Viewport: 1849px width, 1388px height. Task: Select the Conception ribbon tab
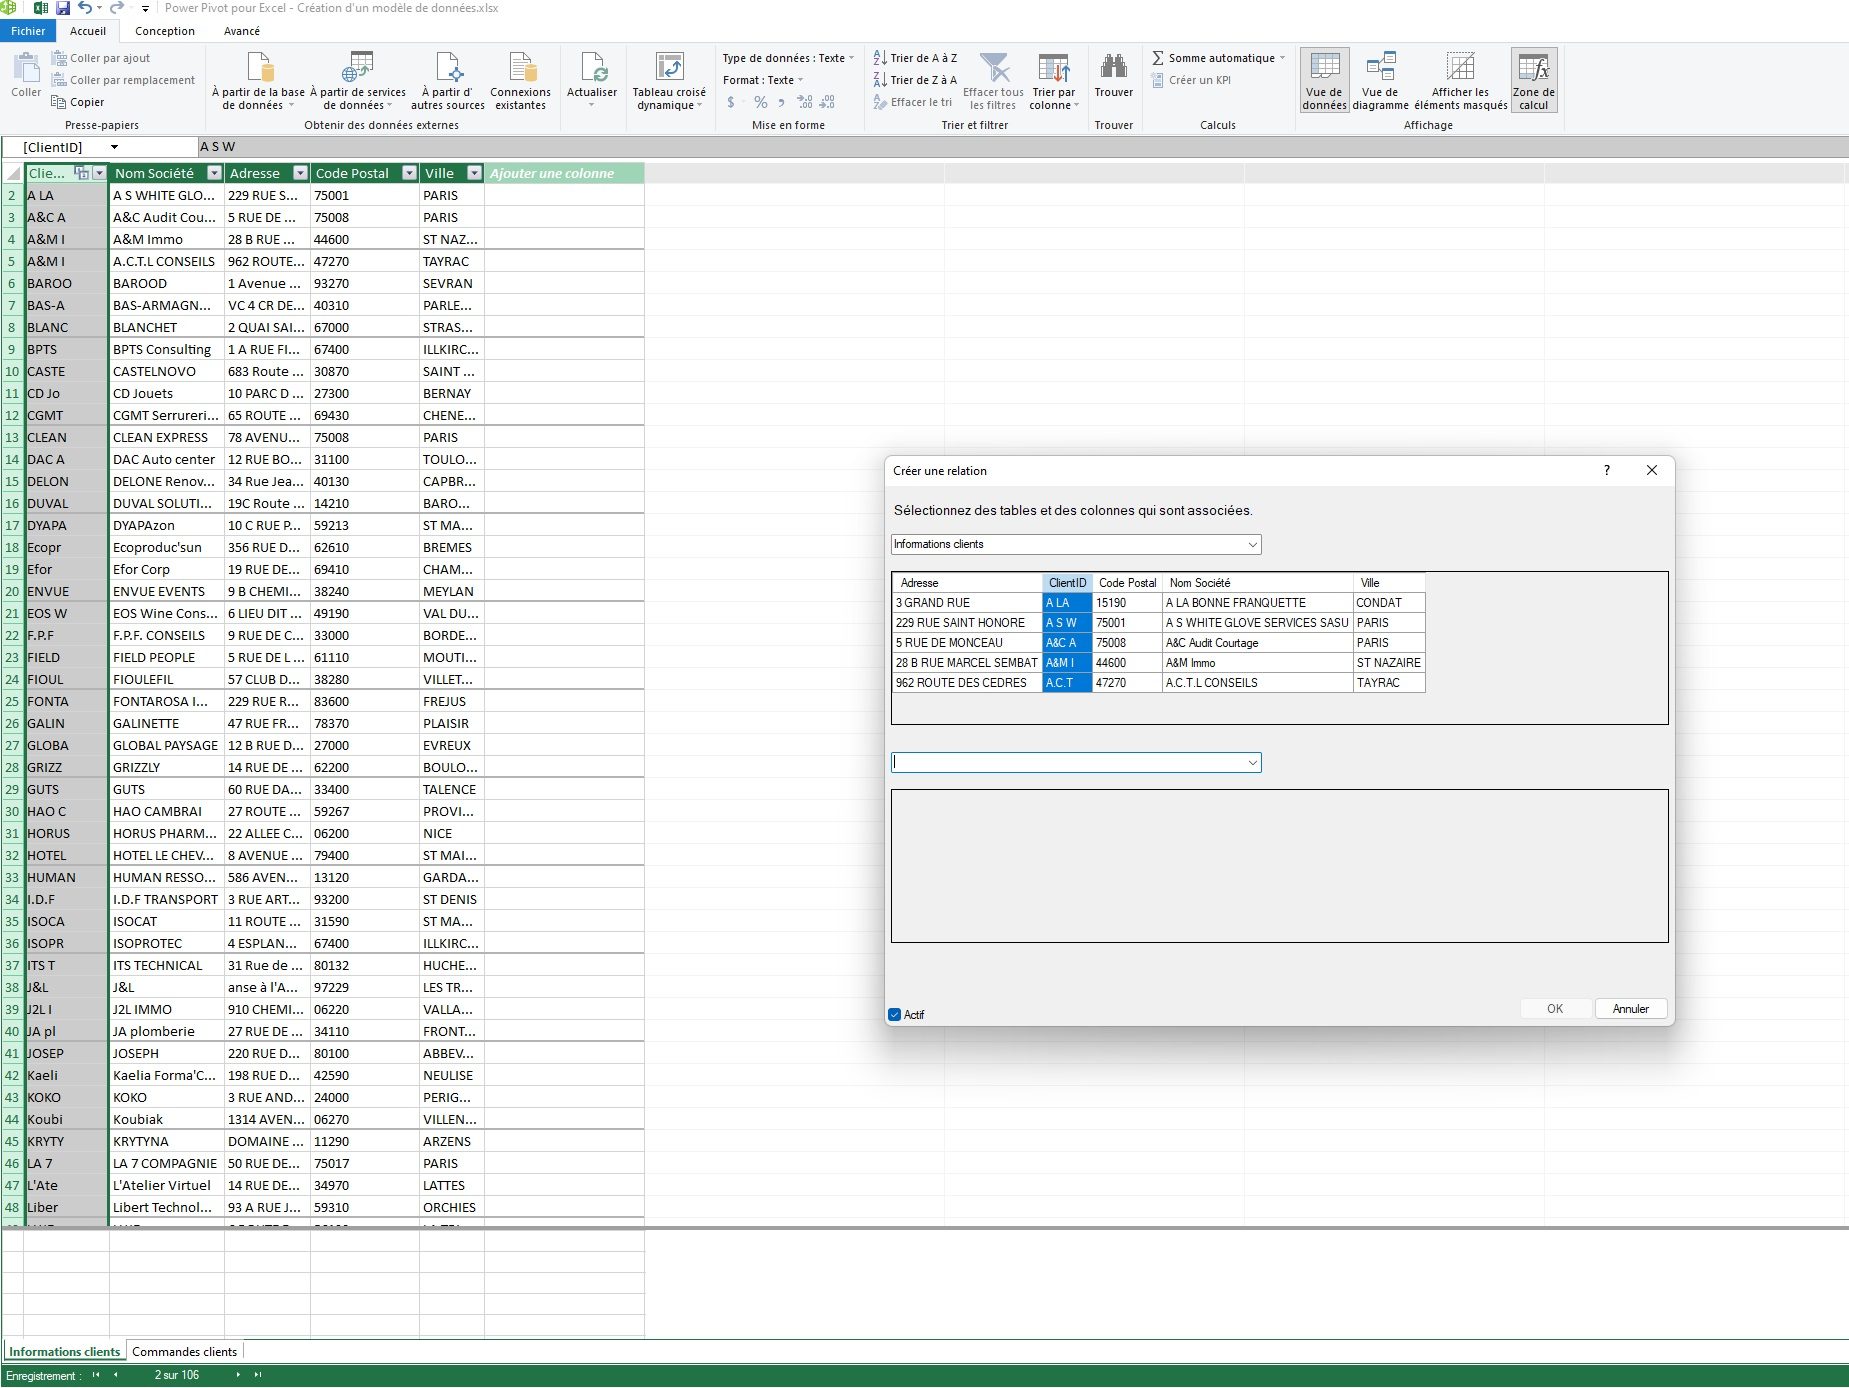pos(165,31)
